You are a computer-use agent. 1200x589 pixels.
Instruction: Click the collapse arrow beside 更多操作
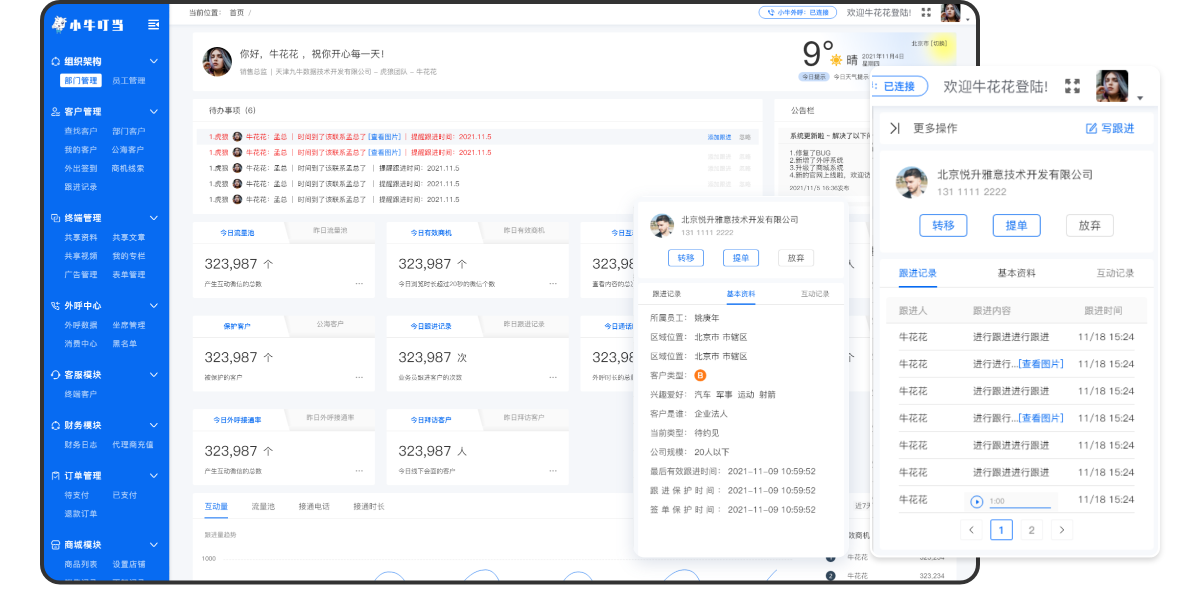(x=894, y=128)
